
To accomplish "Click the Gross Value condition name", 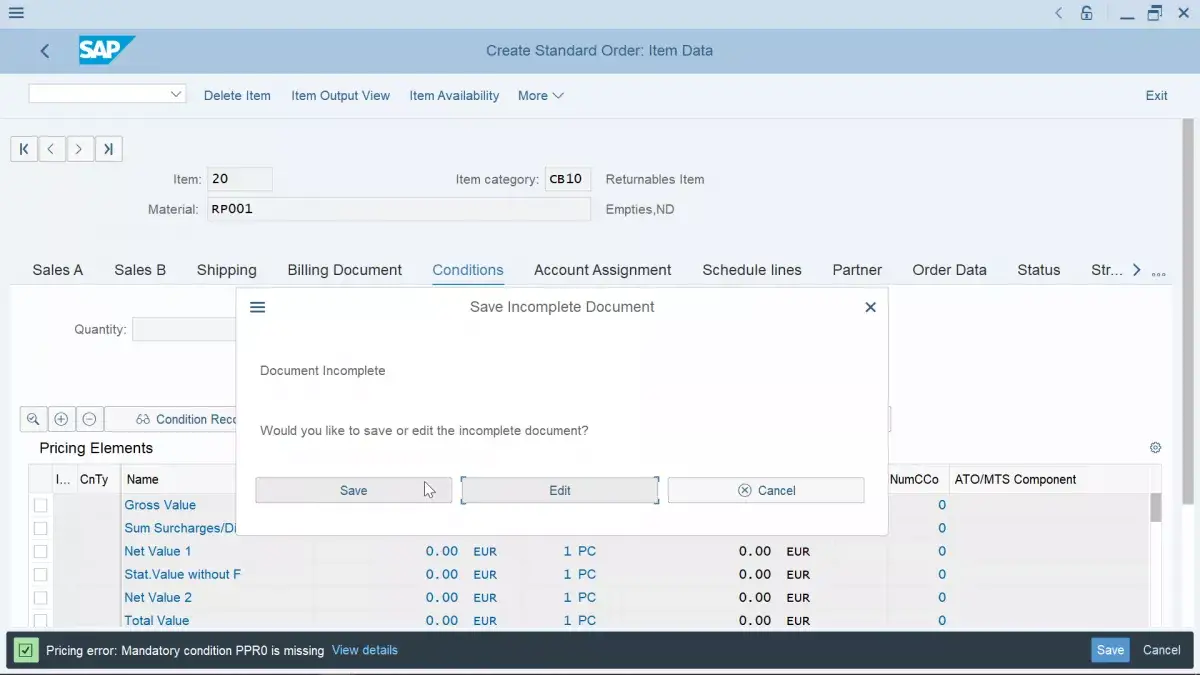I will pyautogui.click(x=160, y=505).
